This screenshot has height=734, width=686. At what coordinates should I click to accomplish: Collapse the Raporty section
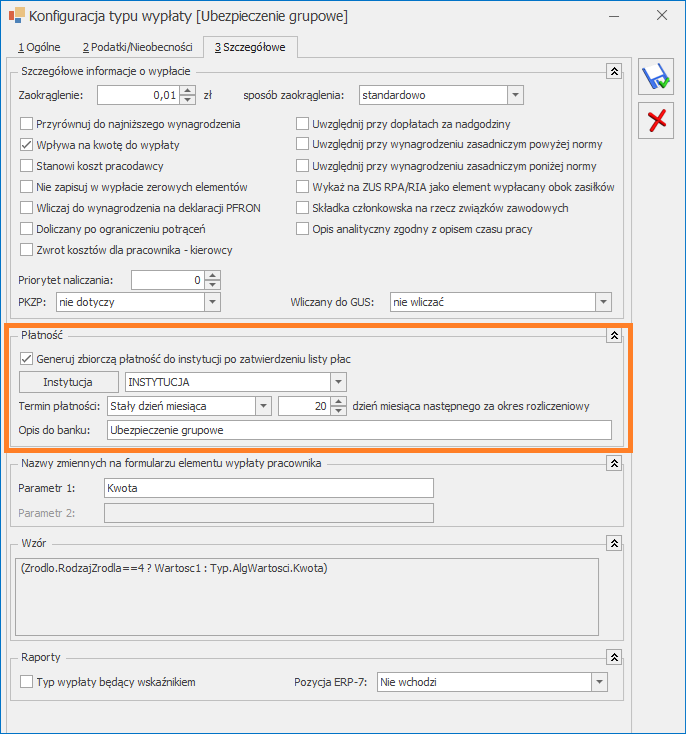[x=614, y=657]
